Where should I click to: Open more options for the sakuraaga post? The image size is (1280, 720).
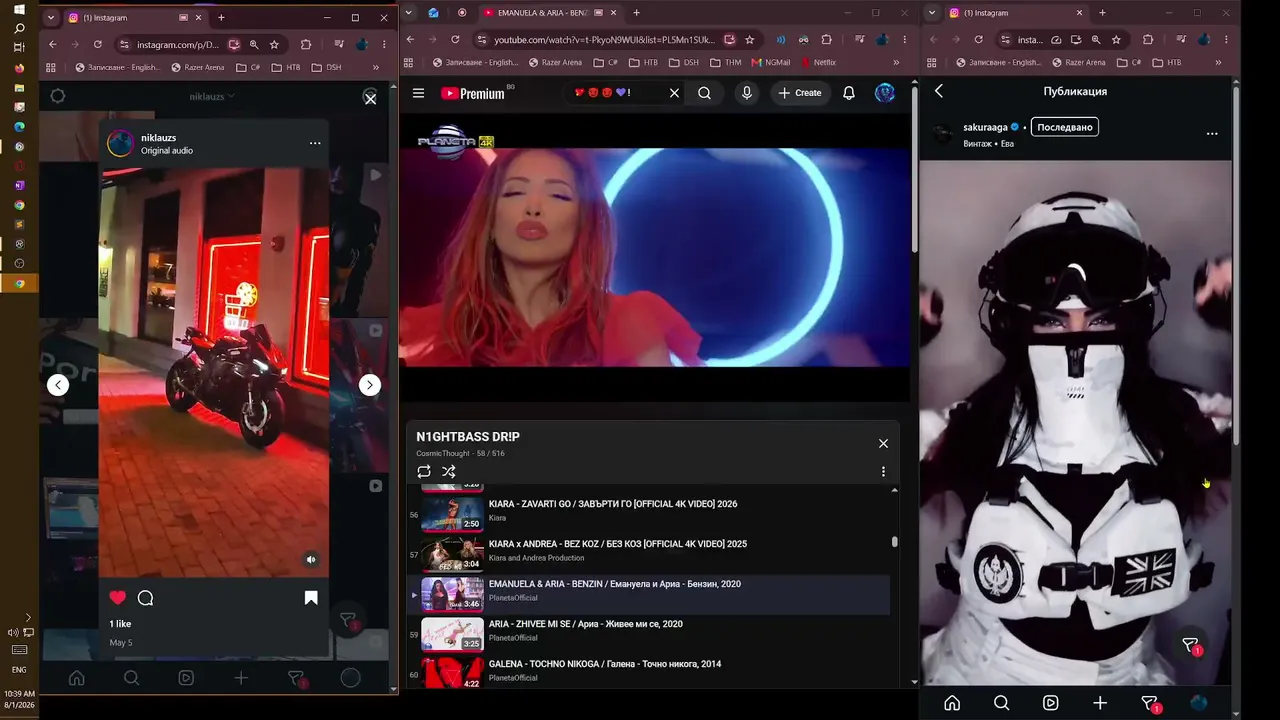coord(1212,133)
